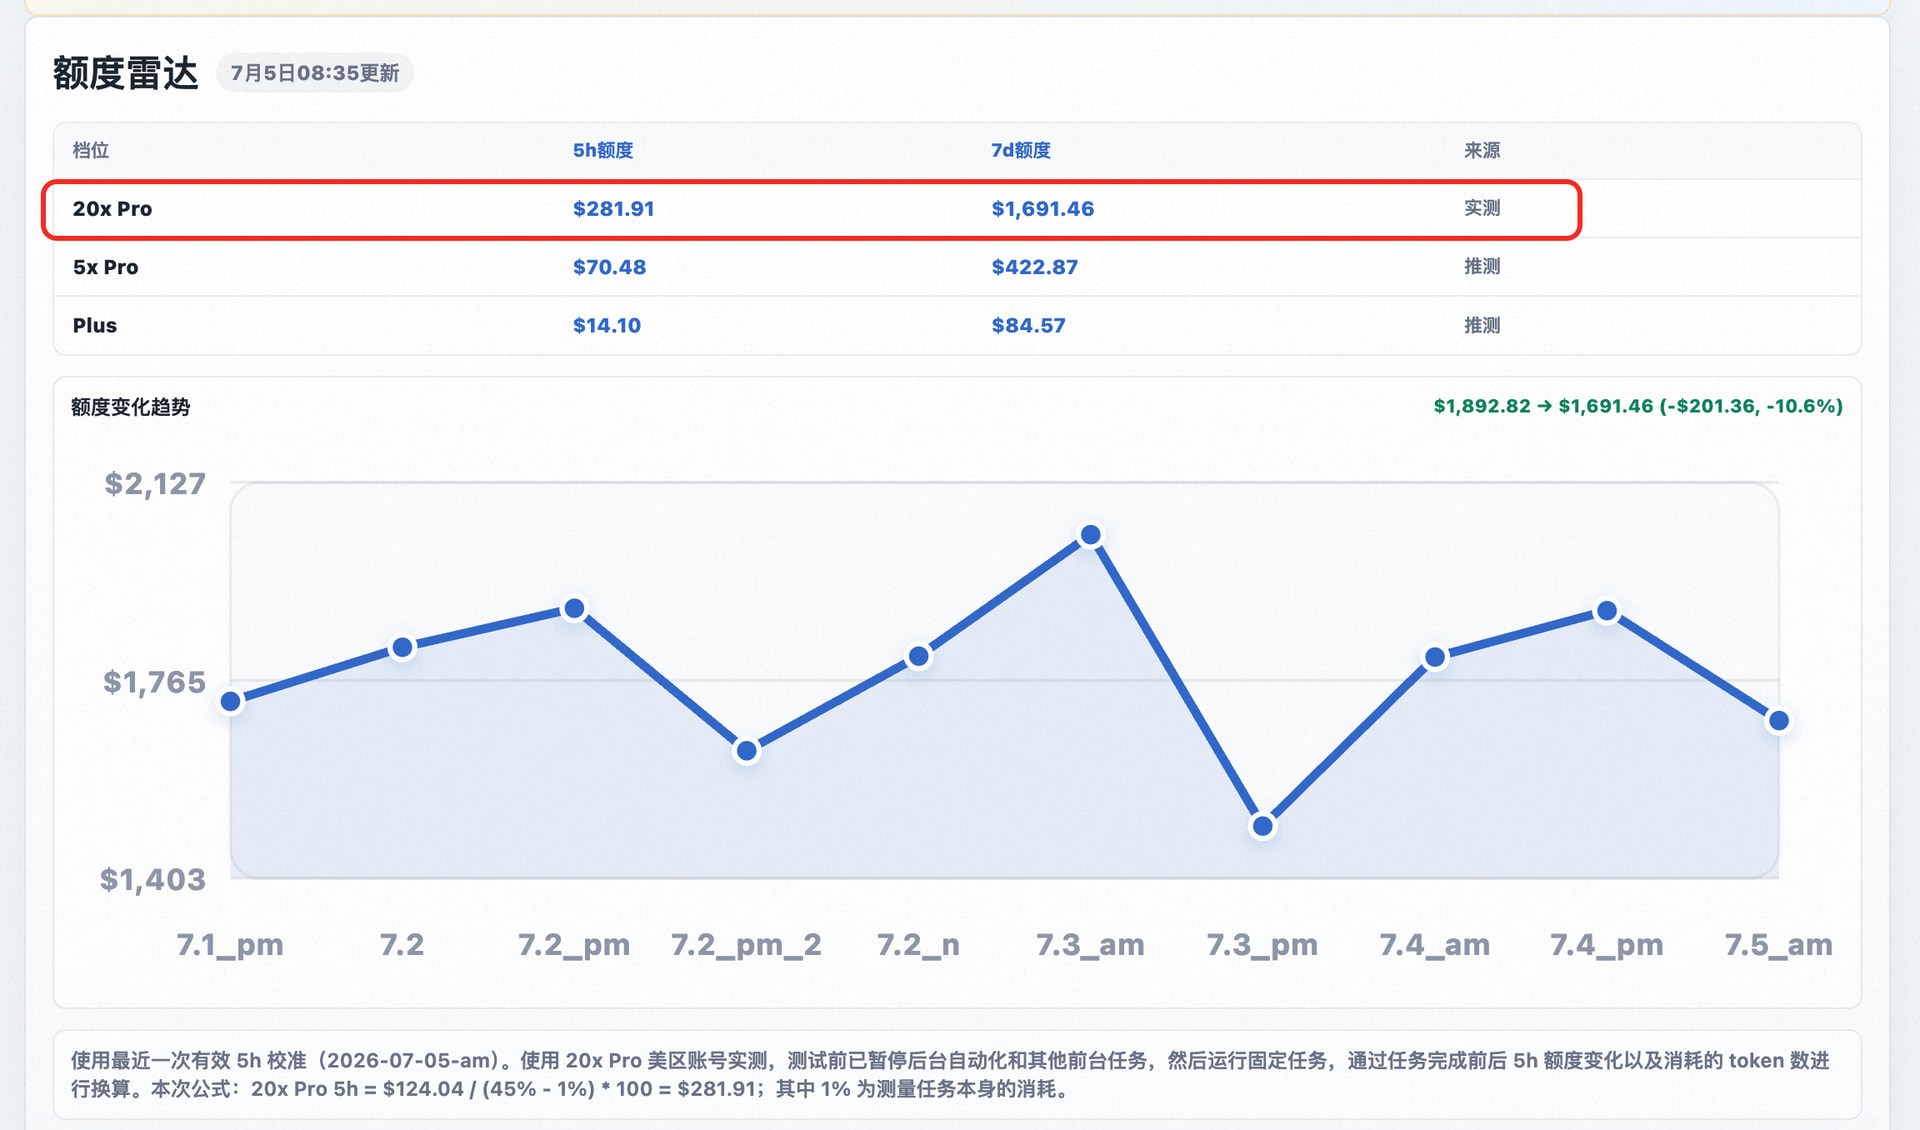The width and height of the screenshot is (1920, 1130).
Task: Click the 7.1_pm x-axis label
Action: coord(230,945)
